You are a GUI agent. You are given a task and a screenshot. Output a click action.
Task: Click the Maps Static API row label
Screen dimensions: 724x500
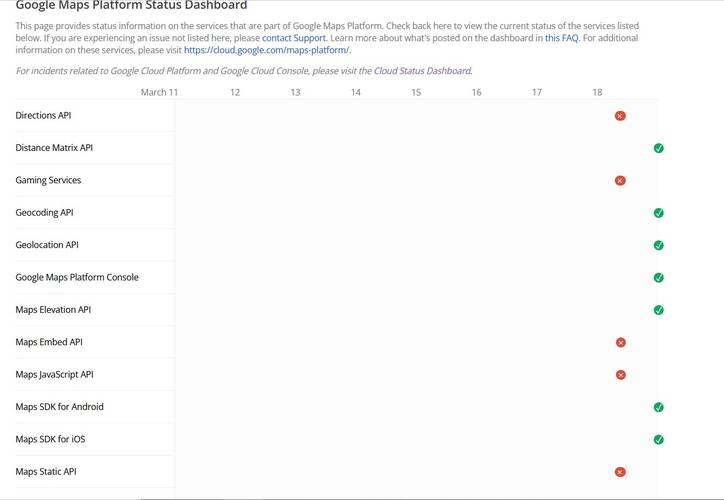(46, 471)
